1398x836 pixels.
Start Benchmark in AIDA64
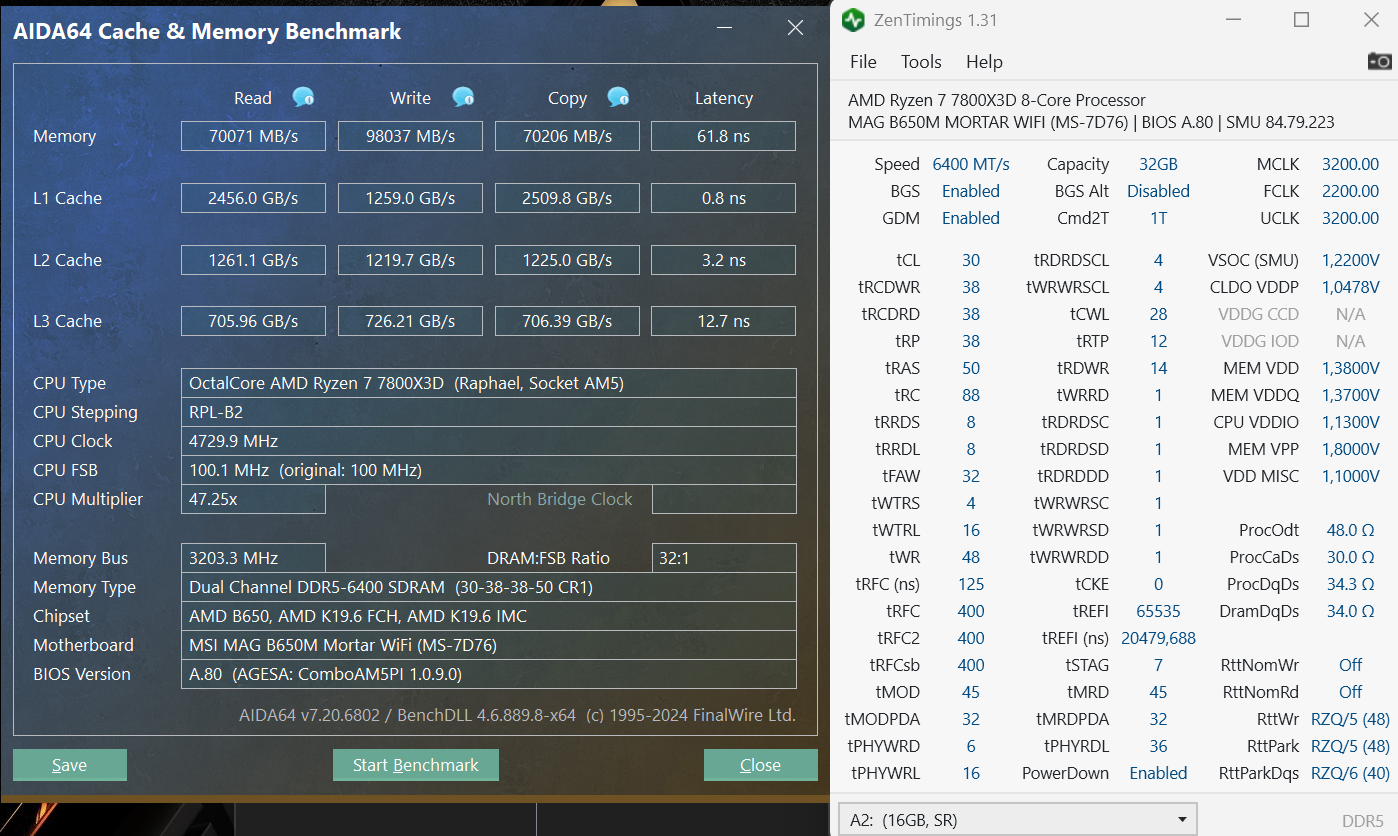pyautogui.click(x=416, y=765)
